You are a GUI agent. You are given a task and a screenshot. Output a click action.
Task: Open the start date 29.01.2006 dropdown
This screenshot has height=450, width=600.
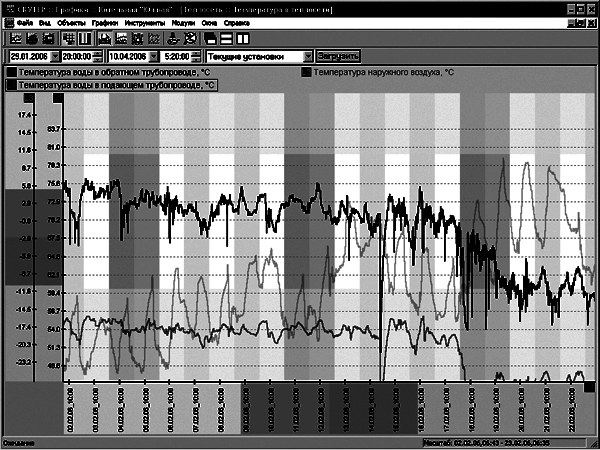(55, 57)
